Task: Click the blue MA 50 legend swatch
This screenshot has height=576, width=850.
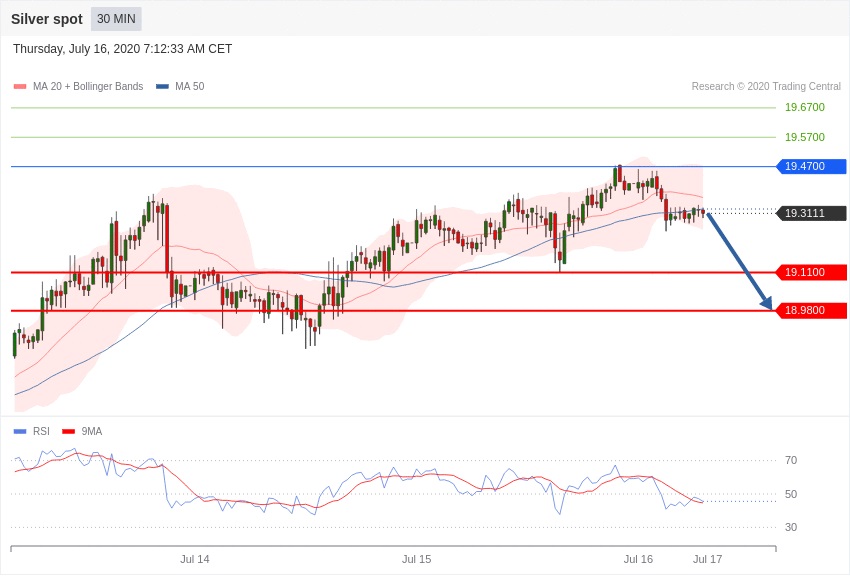Action: tap(162, 87)
